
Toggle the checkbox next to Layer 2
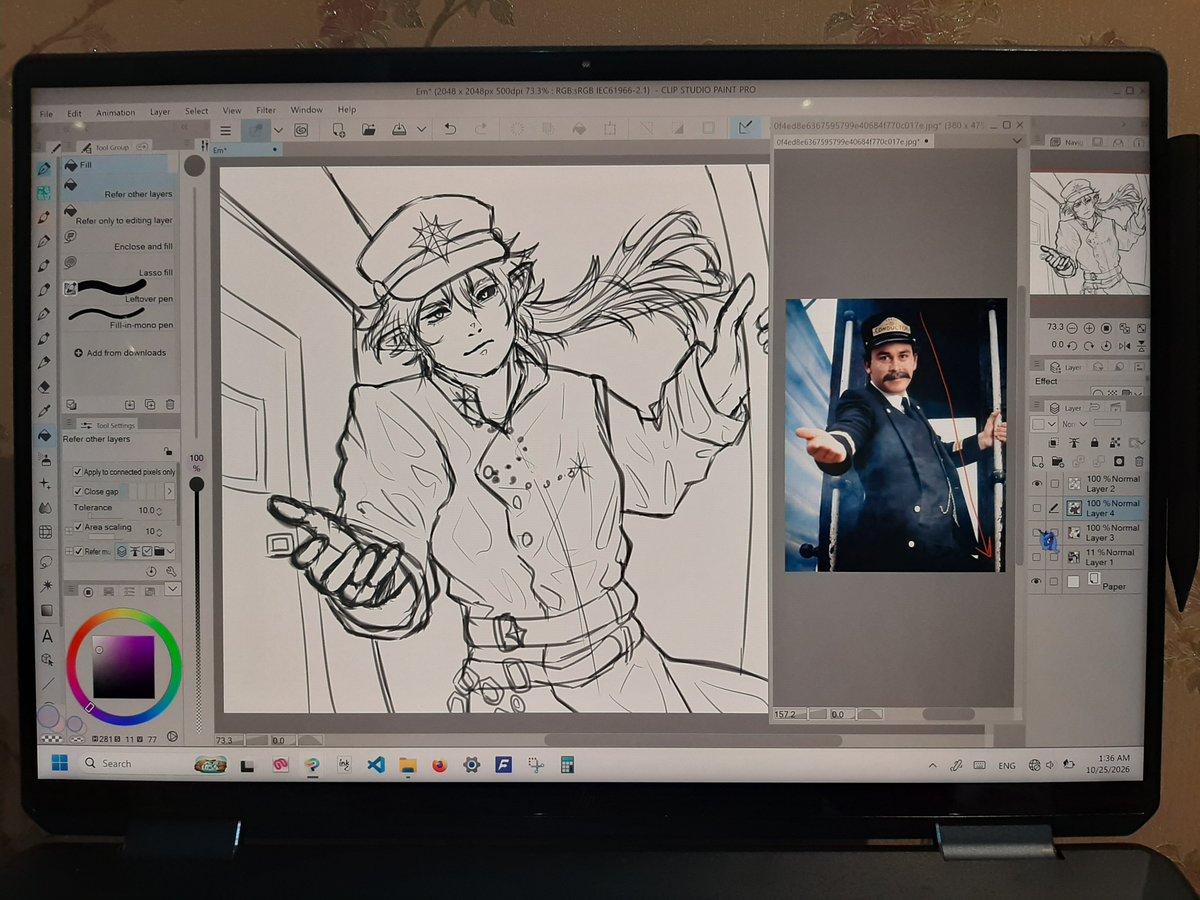(1054, 484)
